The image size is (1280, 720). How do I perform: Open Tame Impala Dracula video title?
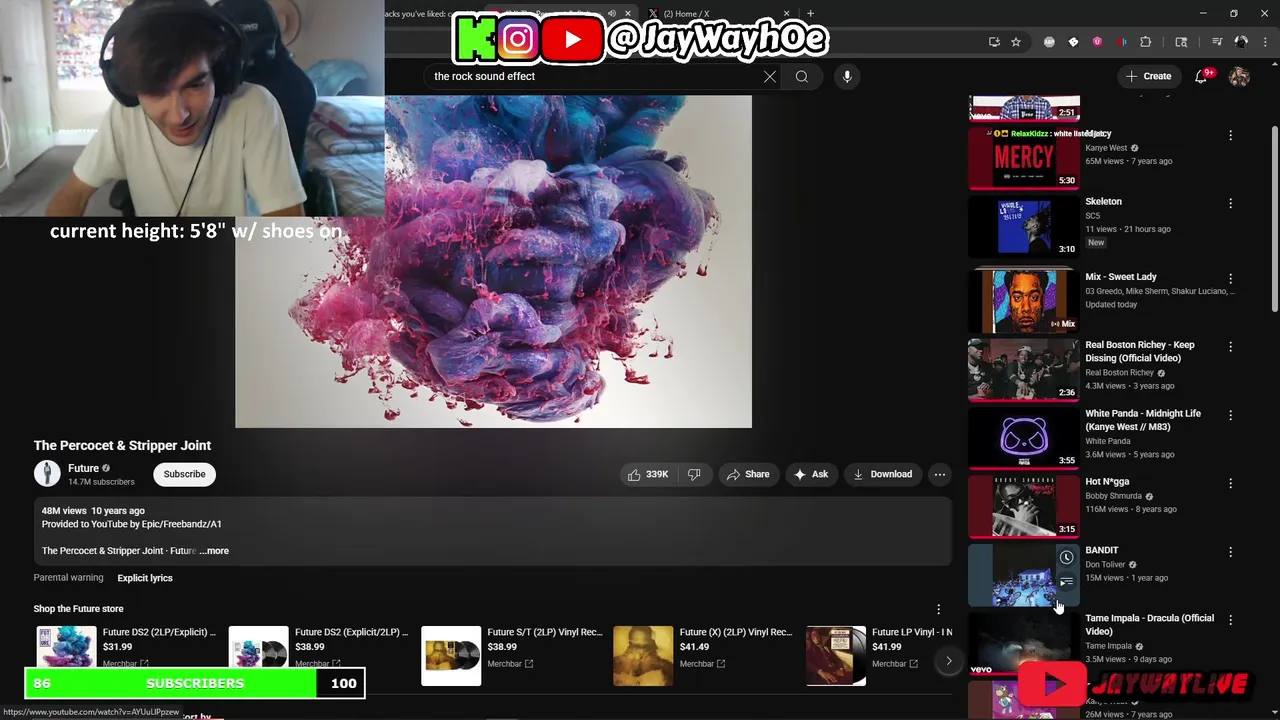coord(1150,624)
